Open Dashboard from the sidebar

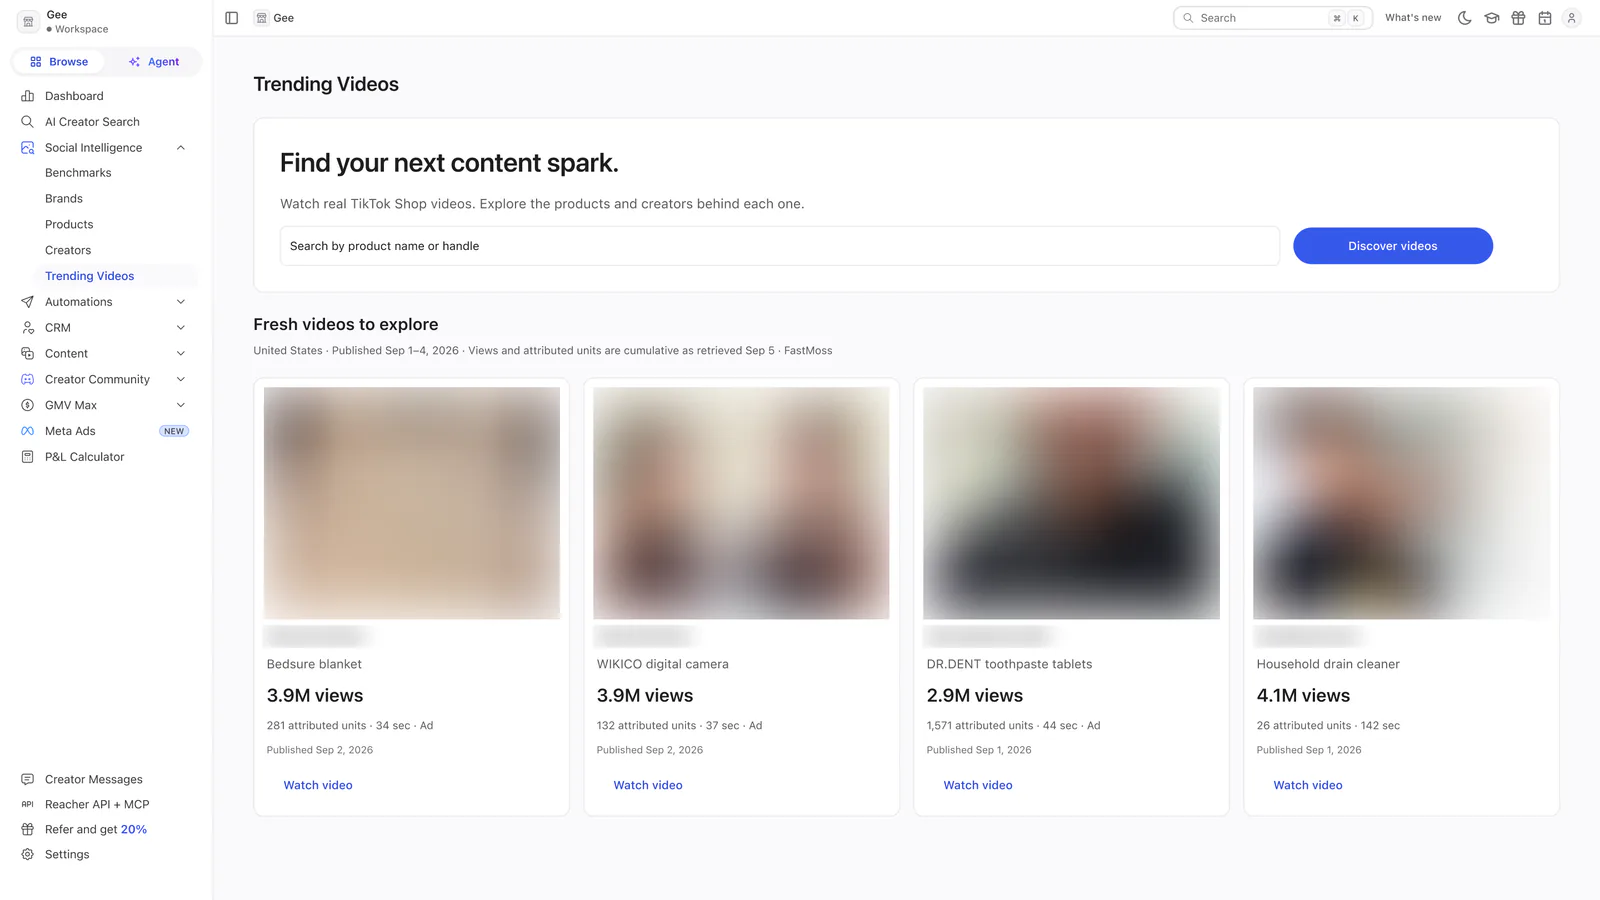coord(74,96)
